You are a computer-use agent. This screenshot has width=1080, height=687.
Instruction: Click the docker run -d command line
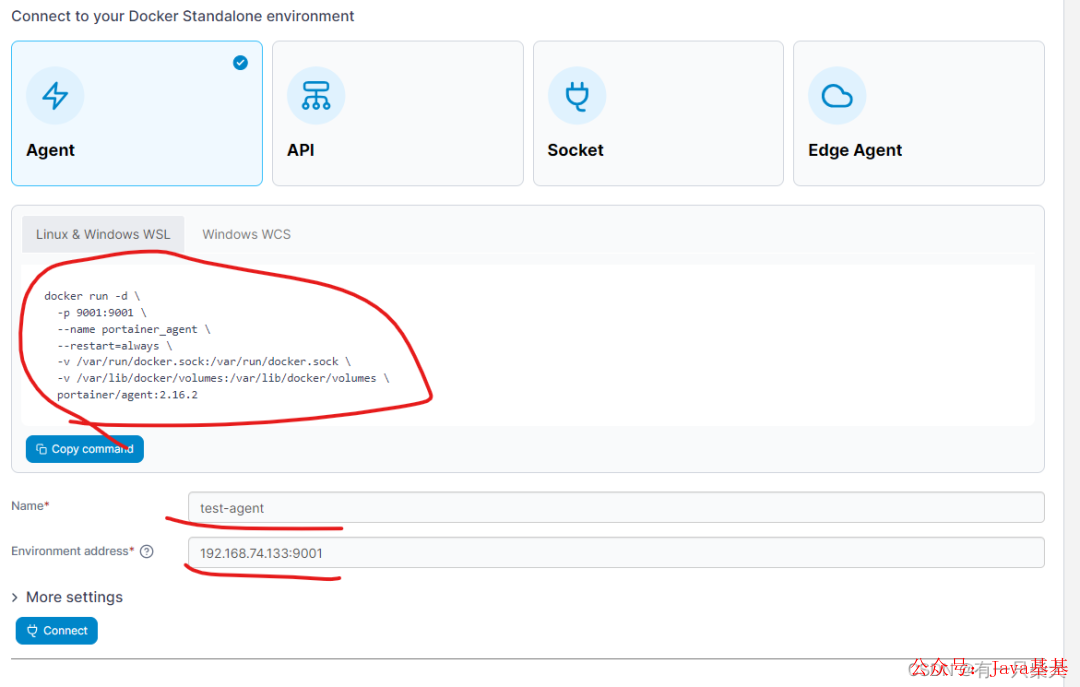[x=92, y=296]
